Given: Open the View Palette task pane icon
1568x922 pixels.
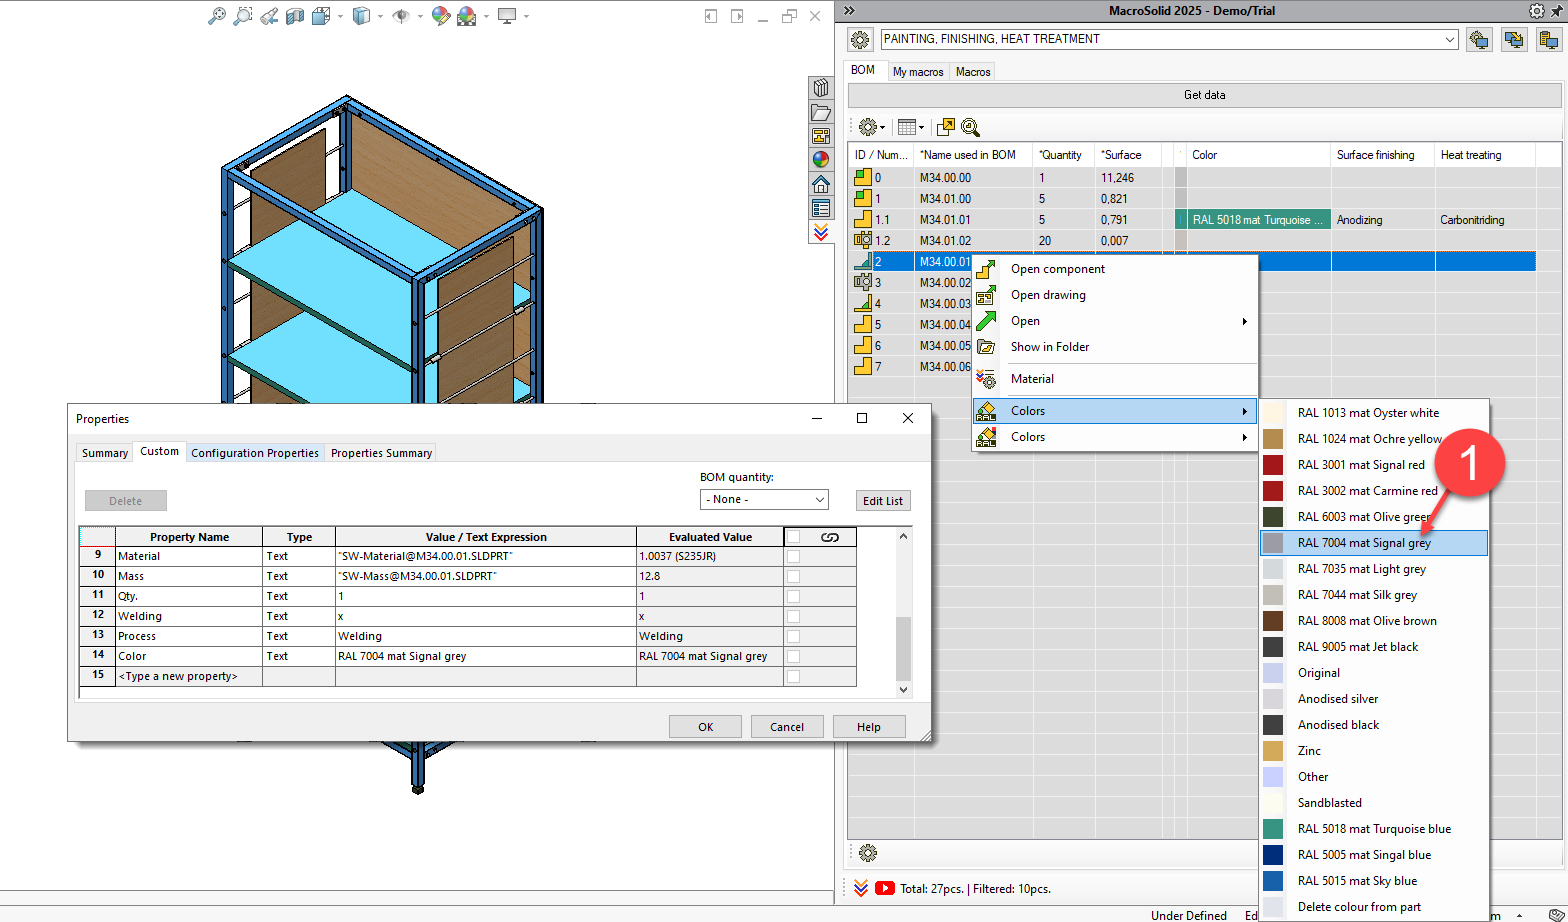Looking at the screenshot, I should [821, 136].
